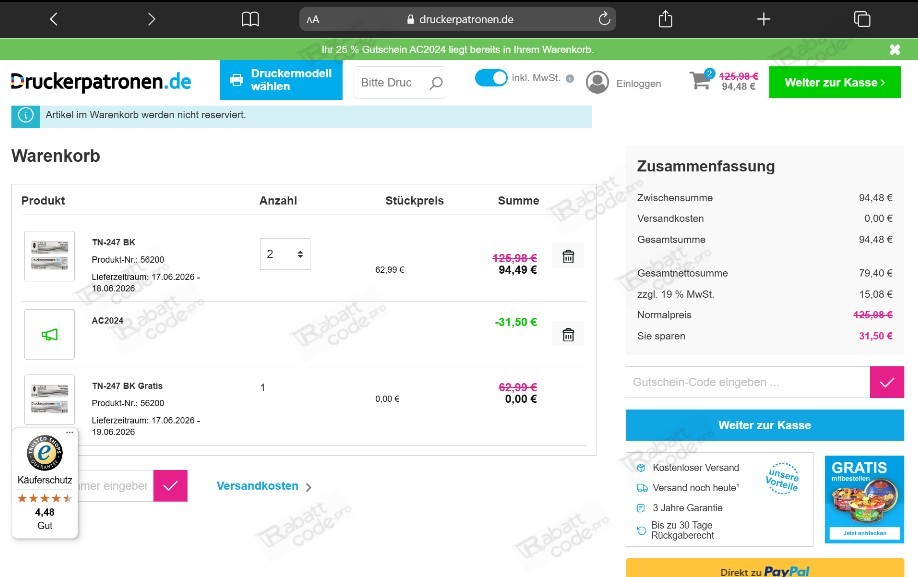This screenshot has width=918, height=577.
Task: Reload the page with the refresh icon
Action: [604, 19]
